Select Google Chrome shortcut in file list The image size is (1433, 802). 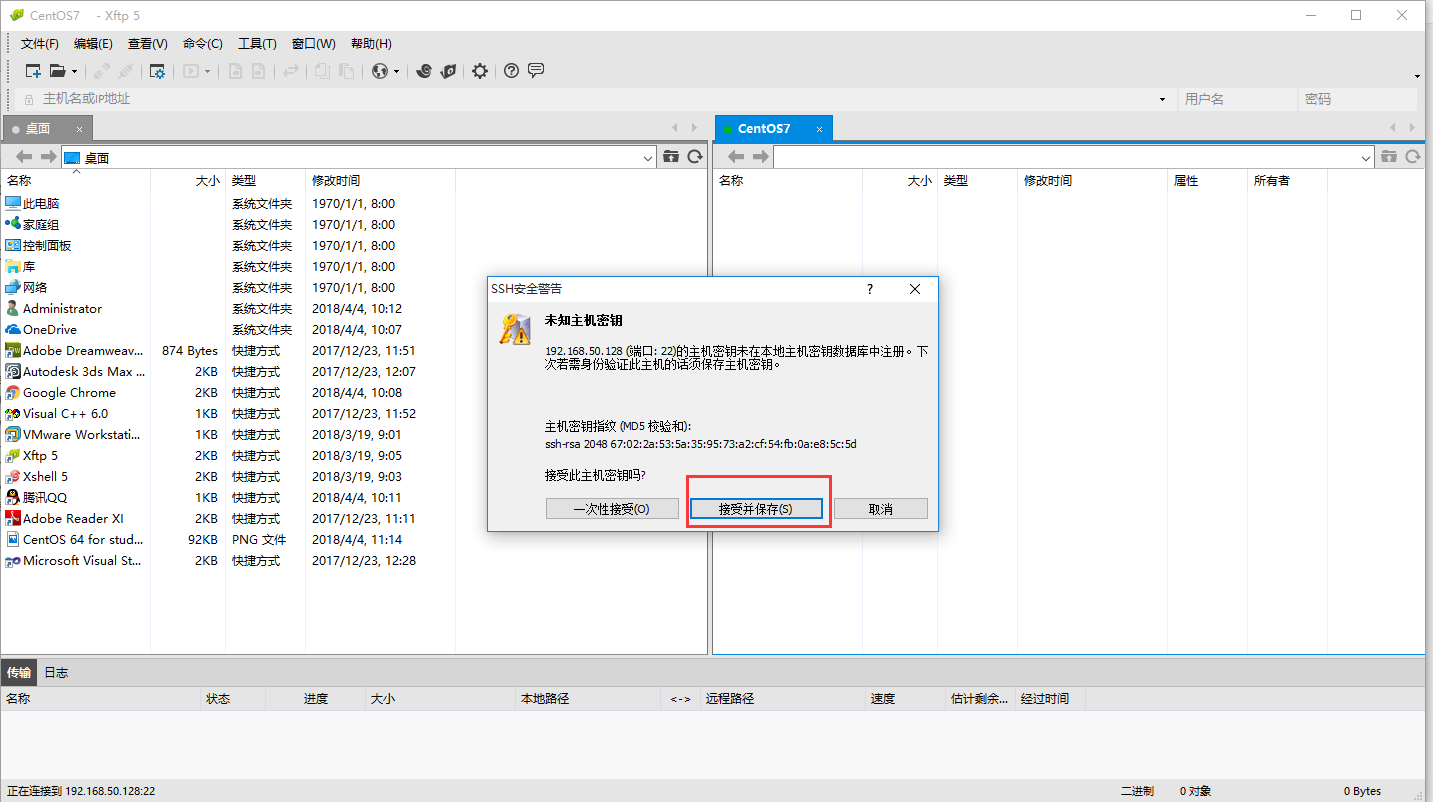(69, 393)
